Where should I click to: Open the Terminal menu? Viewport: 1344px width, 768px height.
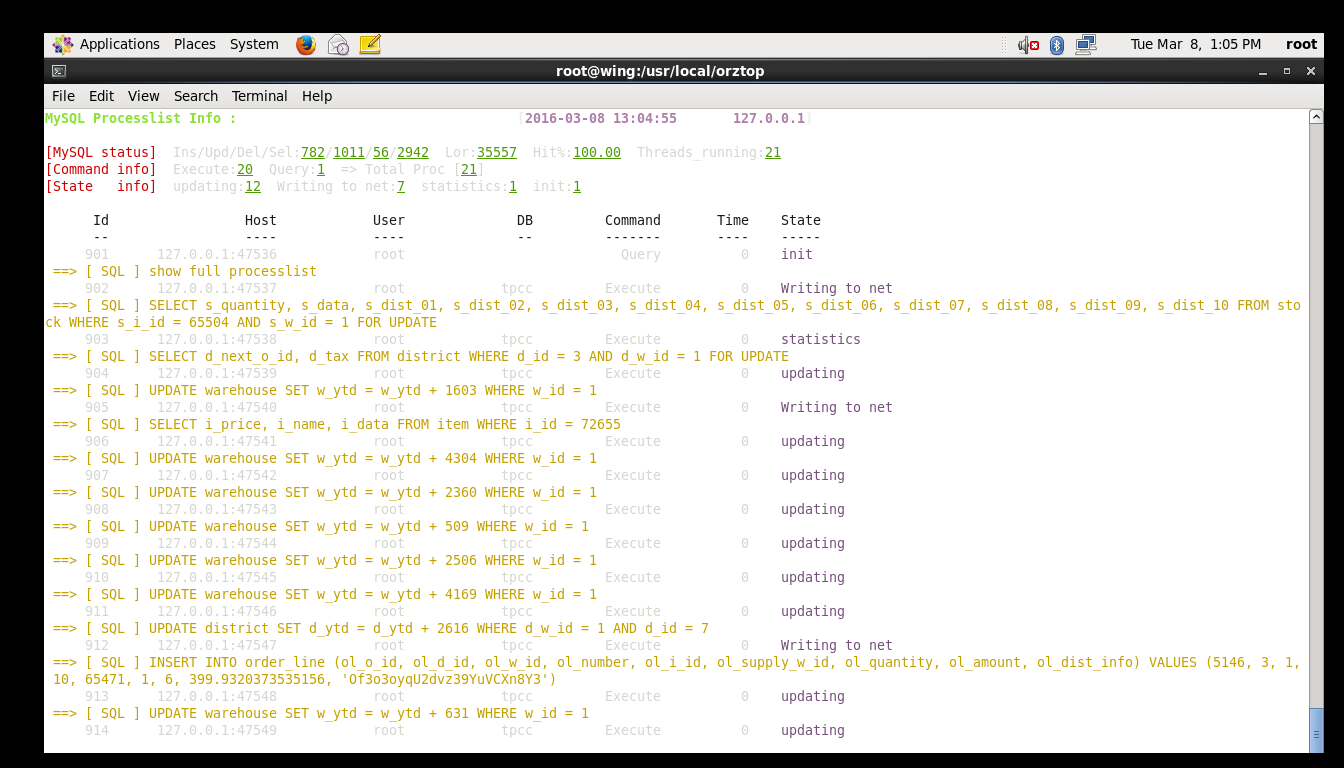(x=260, y=96)
